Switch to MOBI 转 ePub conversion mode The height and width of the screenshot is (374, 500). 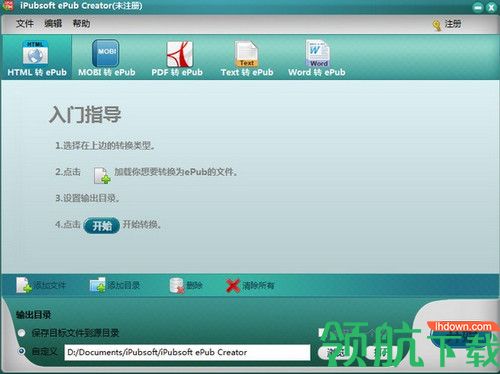click(x=106, y=57)
